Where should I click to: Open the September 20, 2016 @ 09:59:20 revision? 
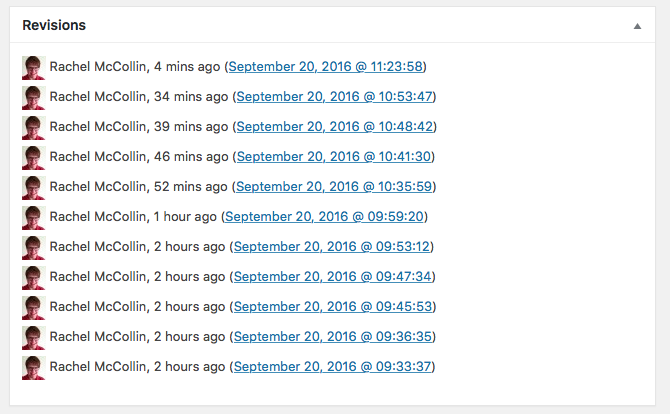(326, 217)
